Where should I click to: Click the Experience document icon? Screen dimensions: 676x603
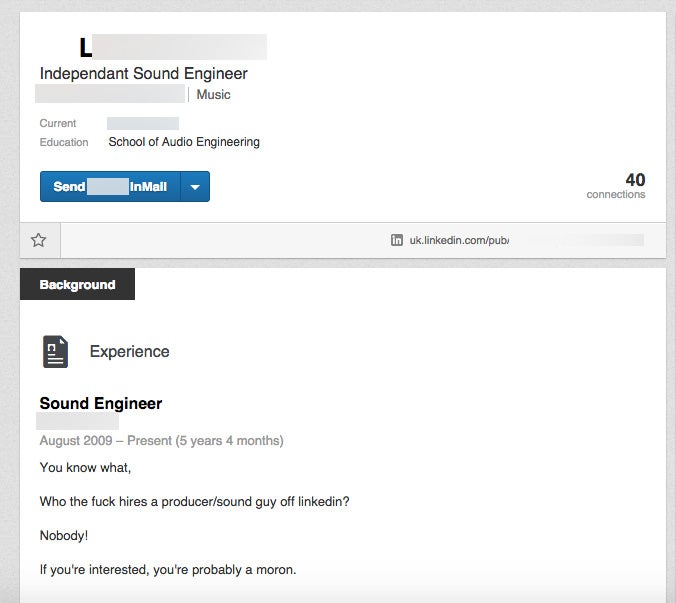56,351
